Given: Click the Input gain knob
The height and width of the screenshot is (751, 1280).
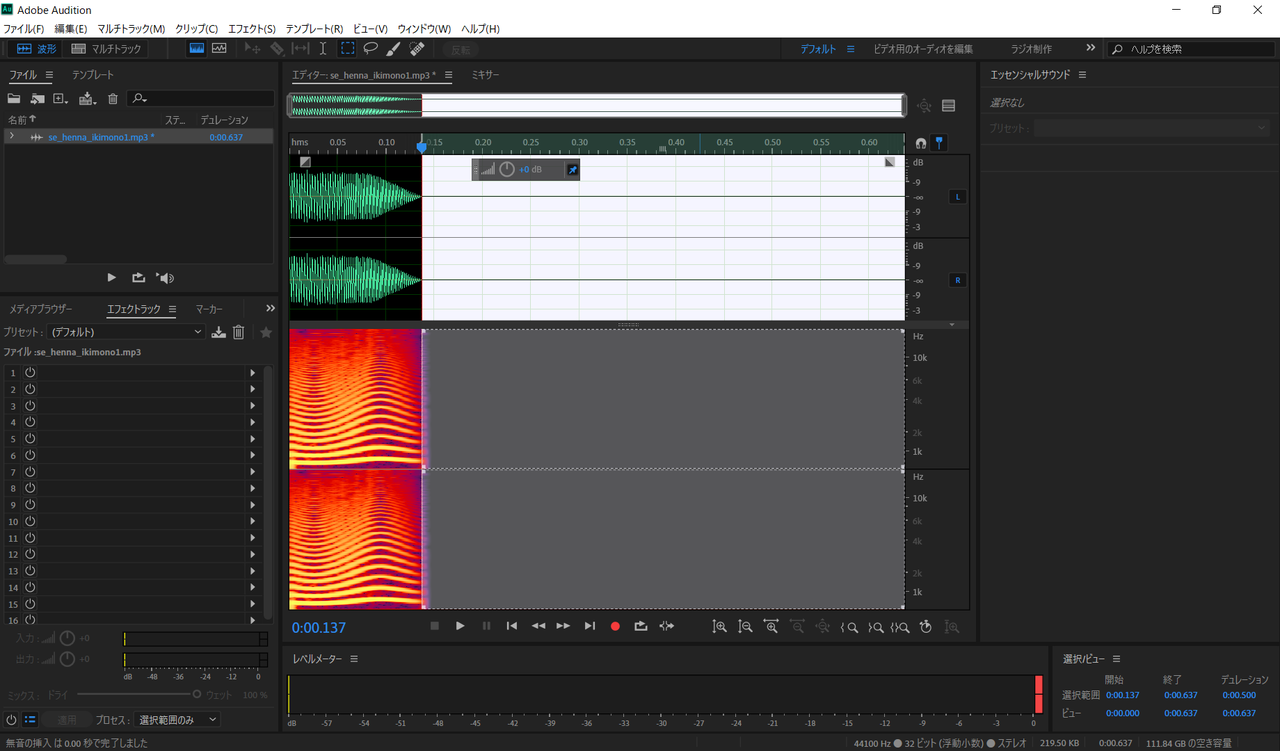Looking at the screenshot, I should 67,638.
